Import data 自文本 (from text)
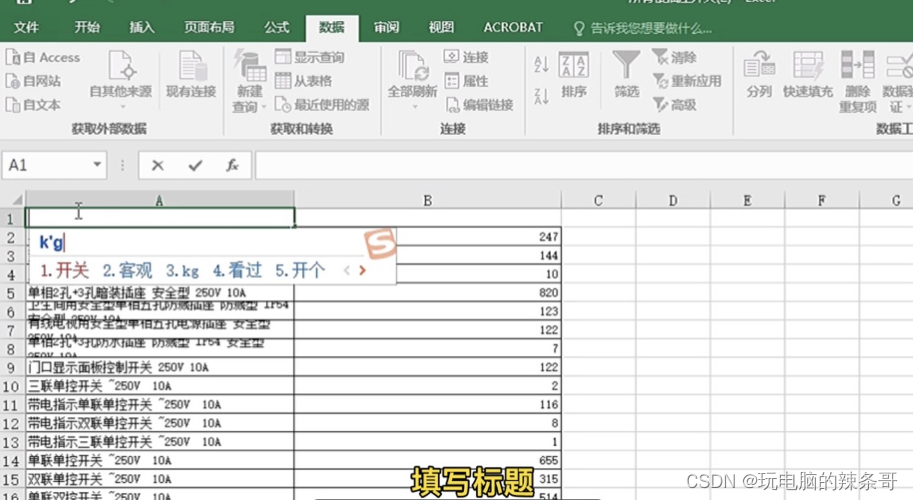The height and width of the screenshot is (500, 913). tap(33, 105)
